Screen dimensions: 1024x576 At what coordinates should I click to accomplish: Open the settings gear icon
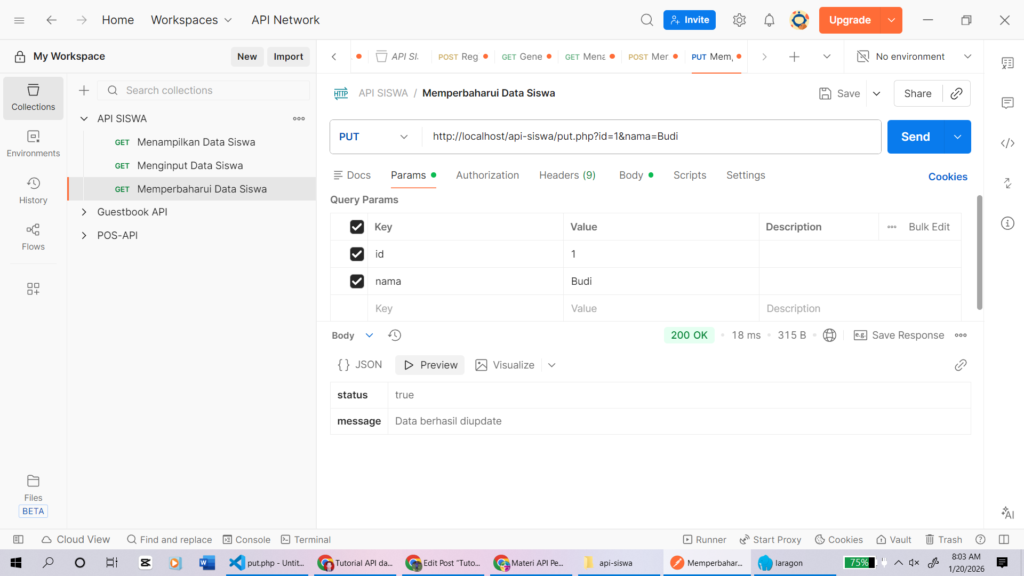point(739,20)
